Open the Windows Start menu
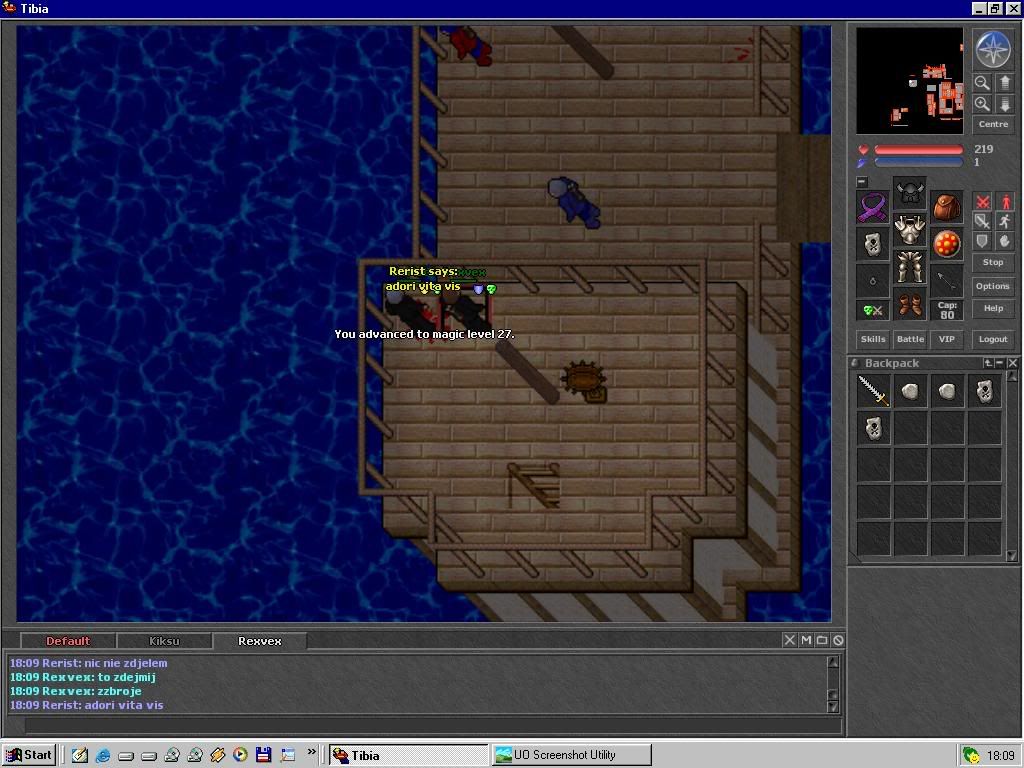Screen dimensions: 1024x768 point(29,755)
